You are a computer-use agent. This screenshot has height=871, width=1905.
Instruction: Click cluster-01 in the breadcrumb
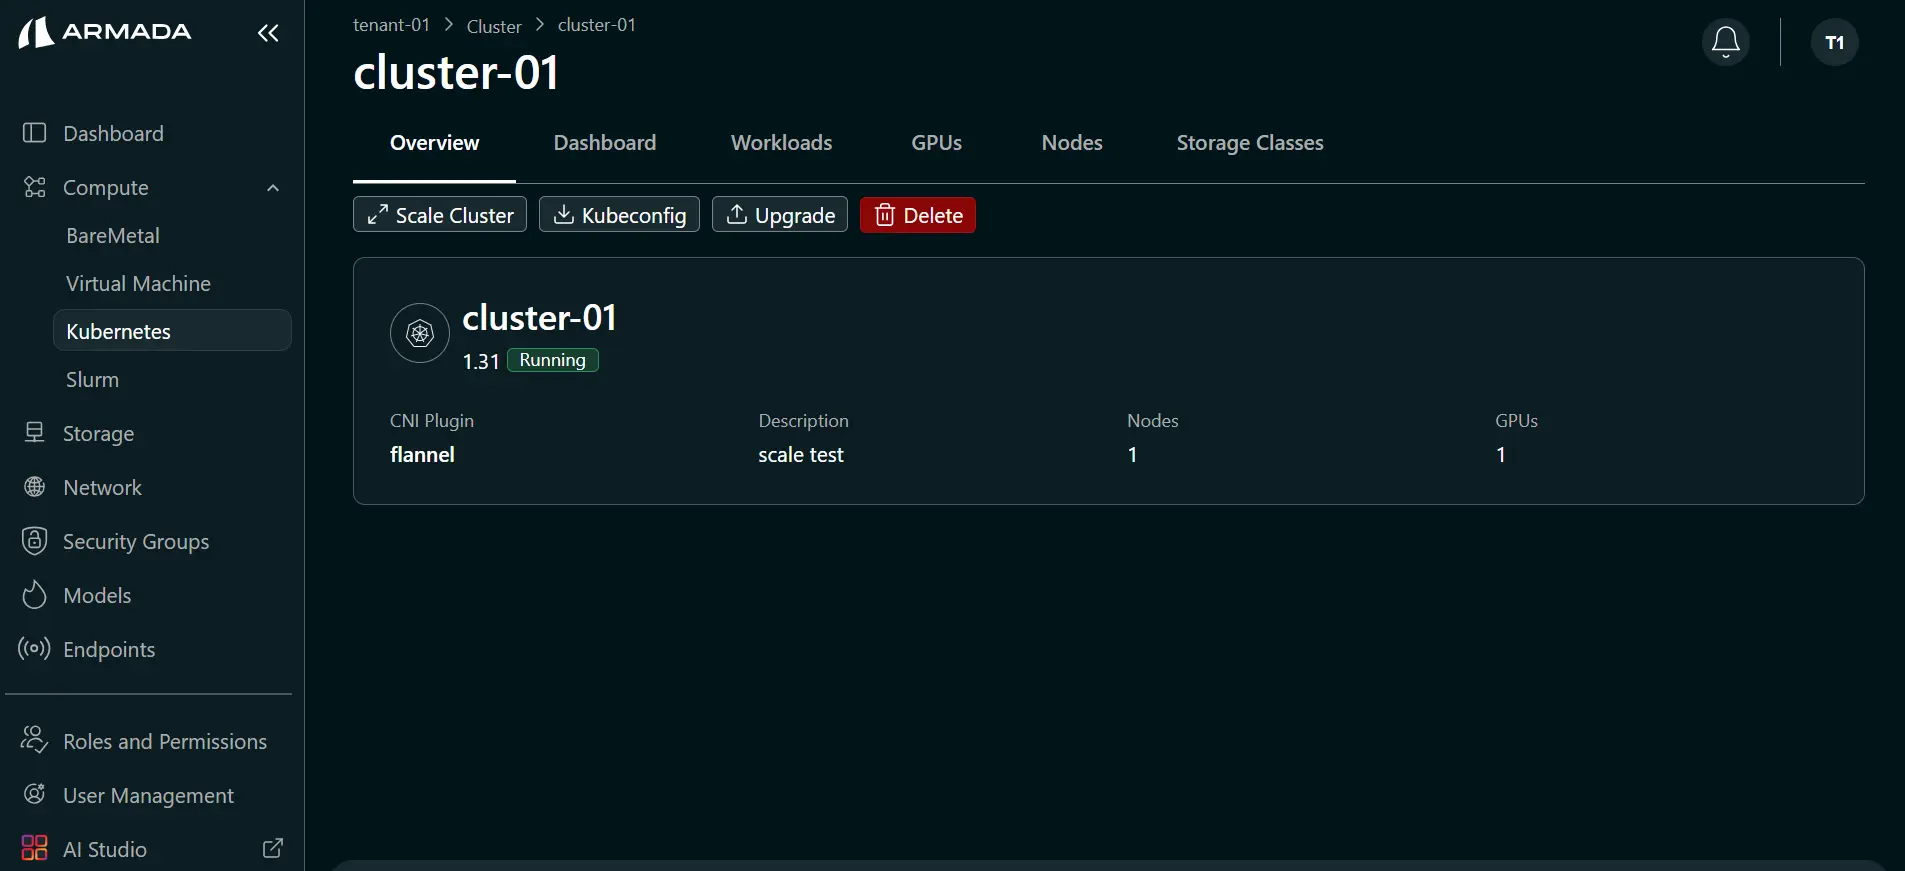pyautogui.click(x=597, y=25)
